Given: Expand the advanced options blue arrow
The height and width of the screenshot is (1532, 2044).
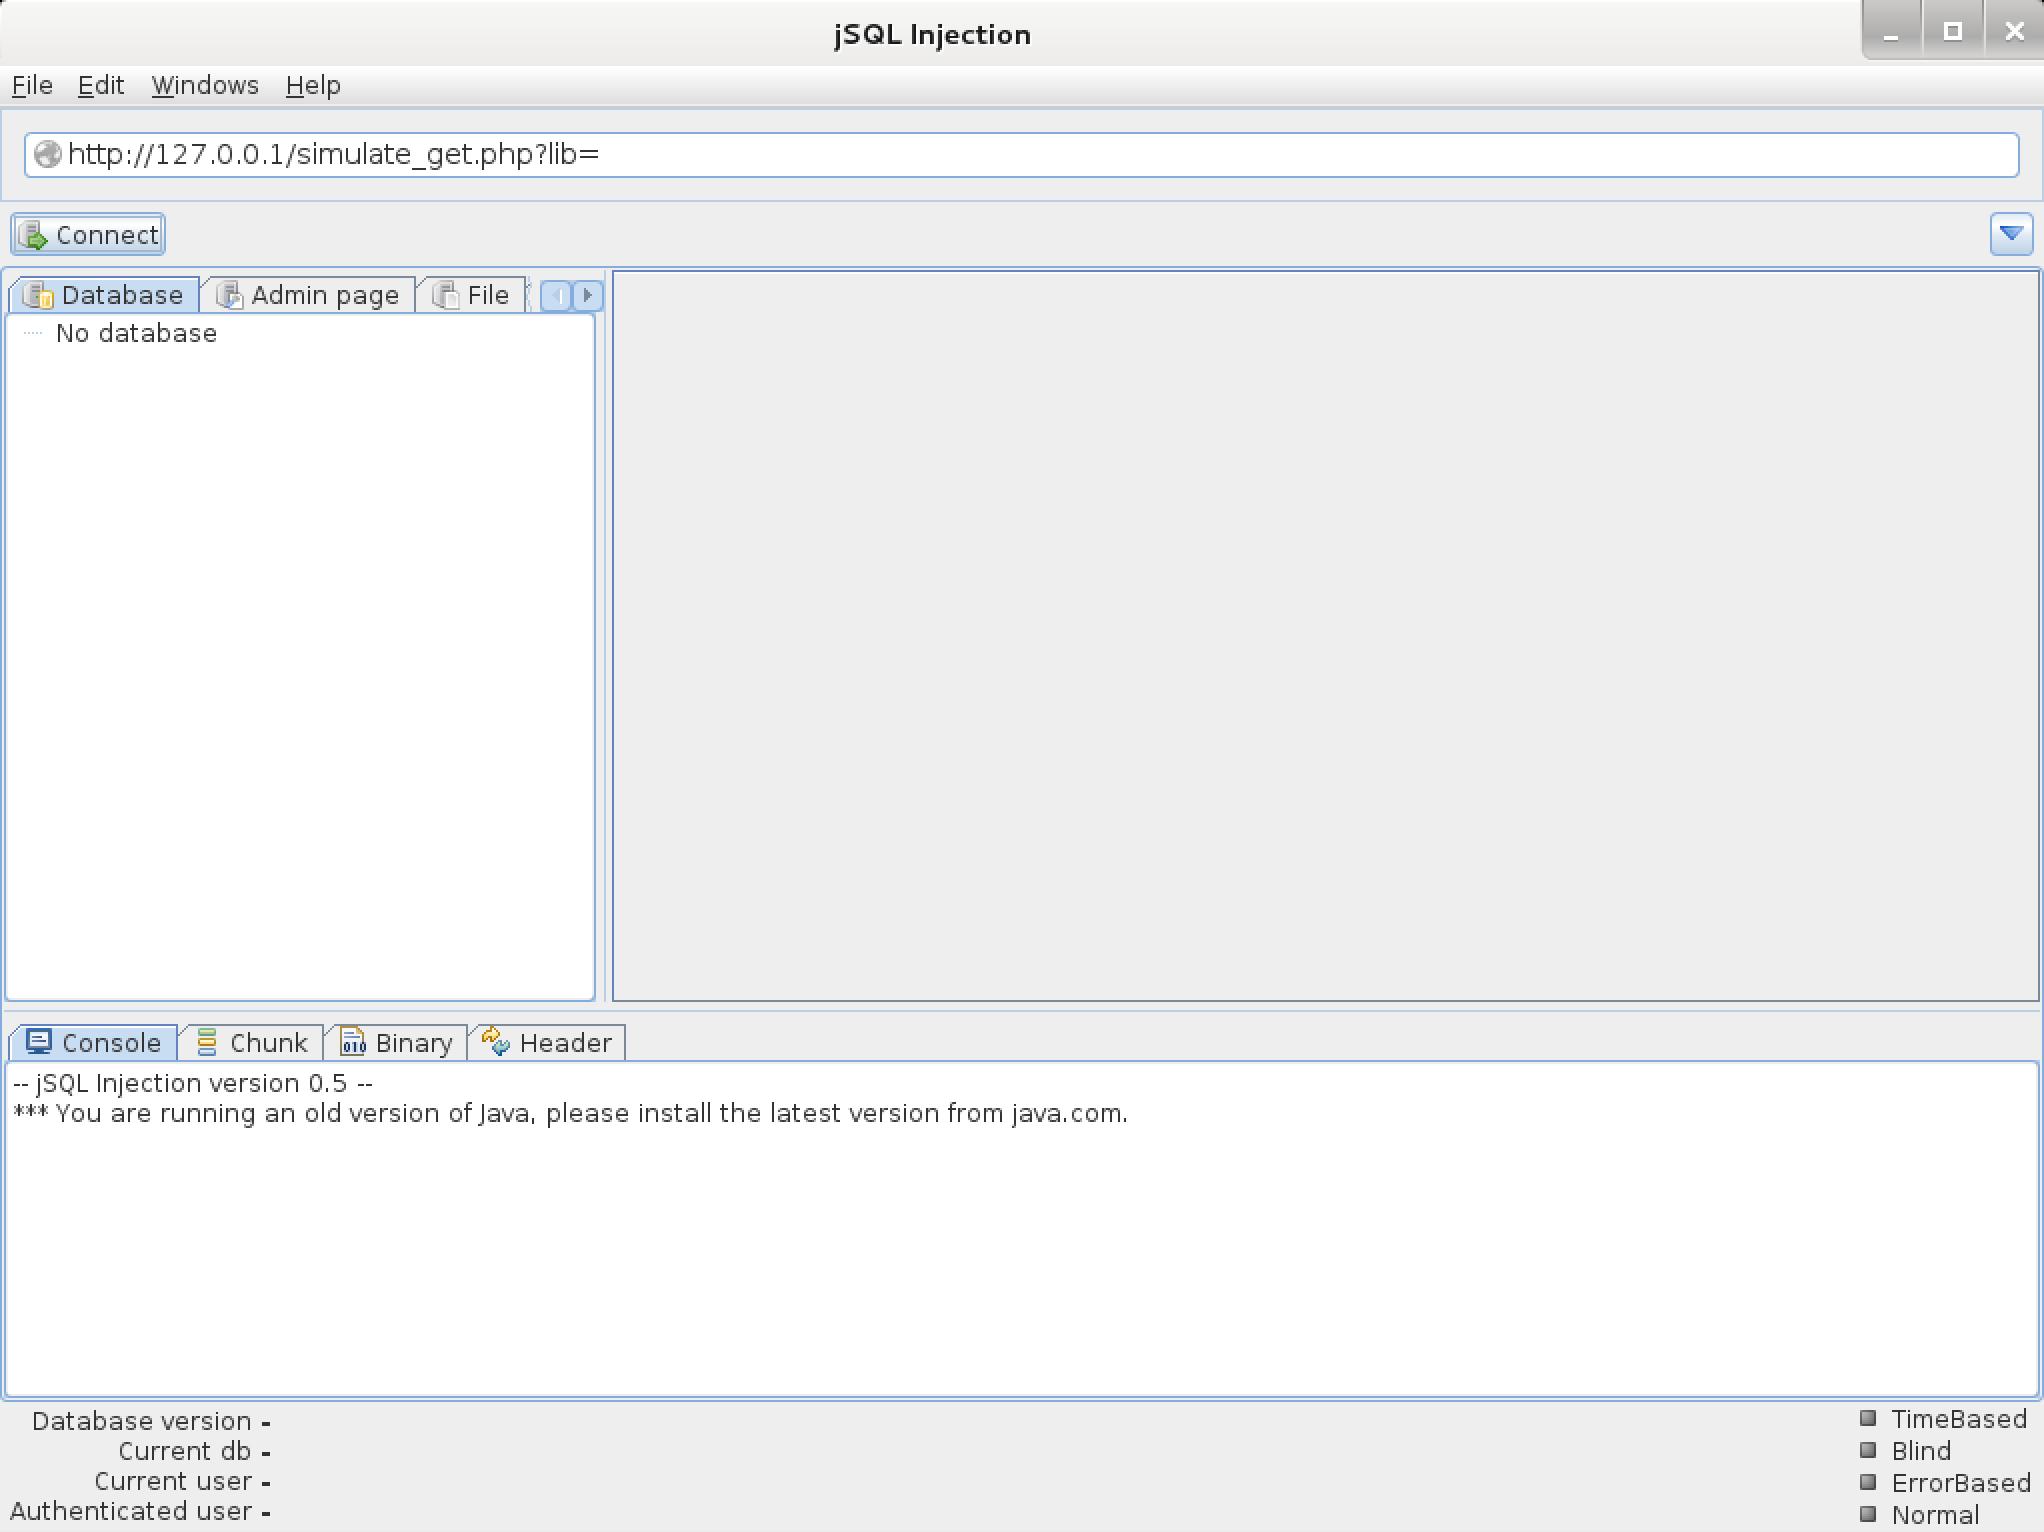Looking at the screenshot, I should tap(2011, 234).
